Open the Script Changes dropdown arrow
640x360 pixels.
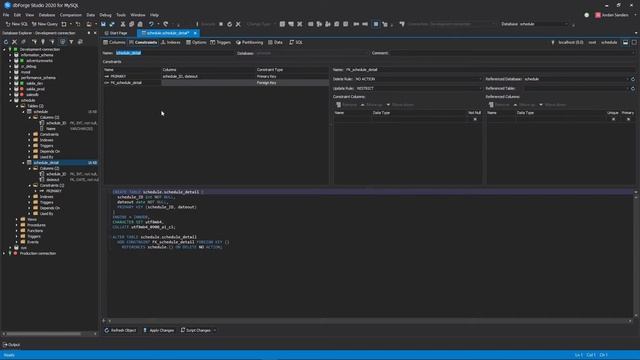(215, 330)
